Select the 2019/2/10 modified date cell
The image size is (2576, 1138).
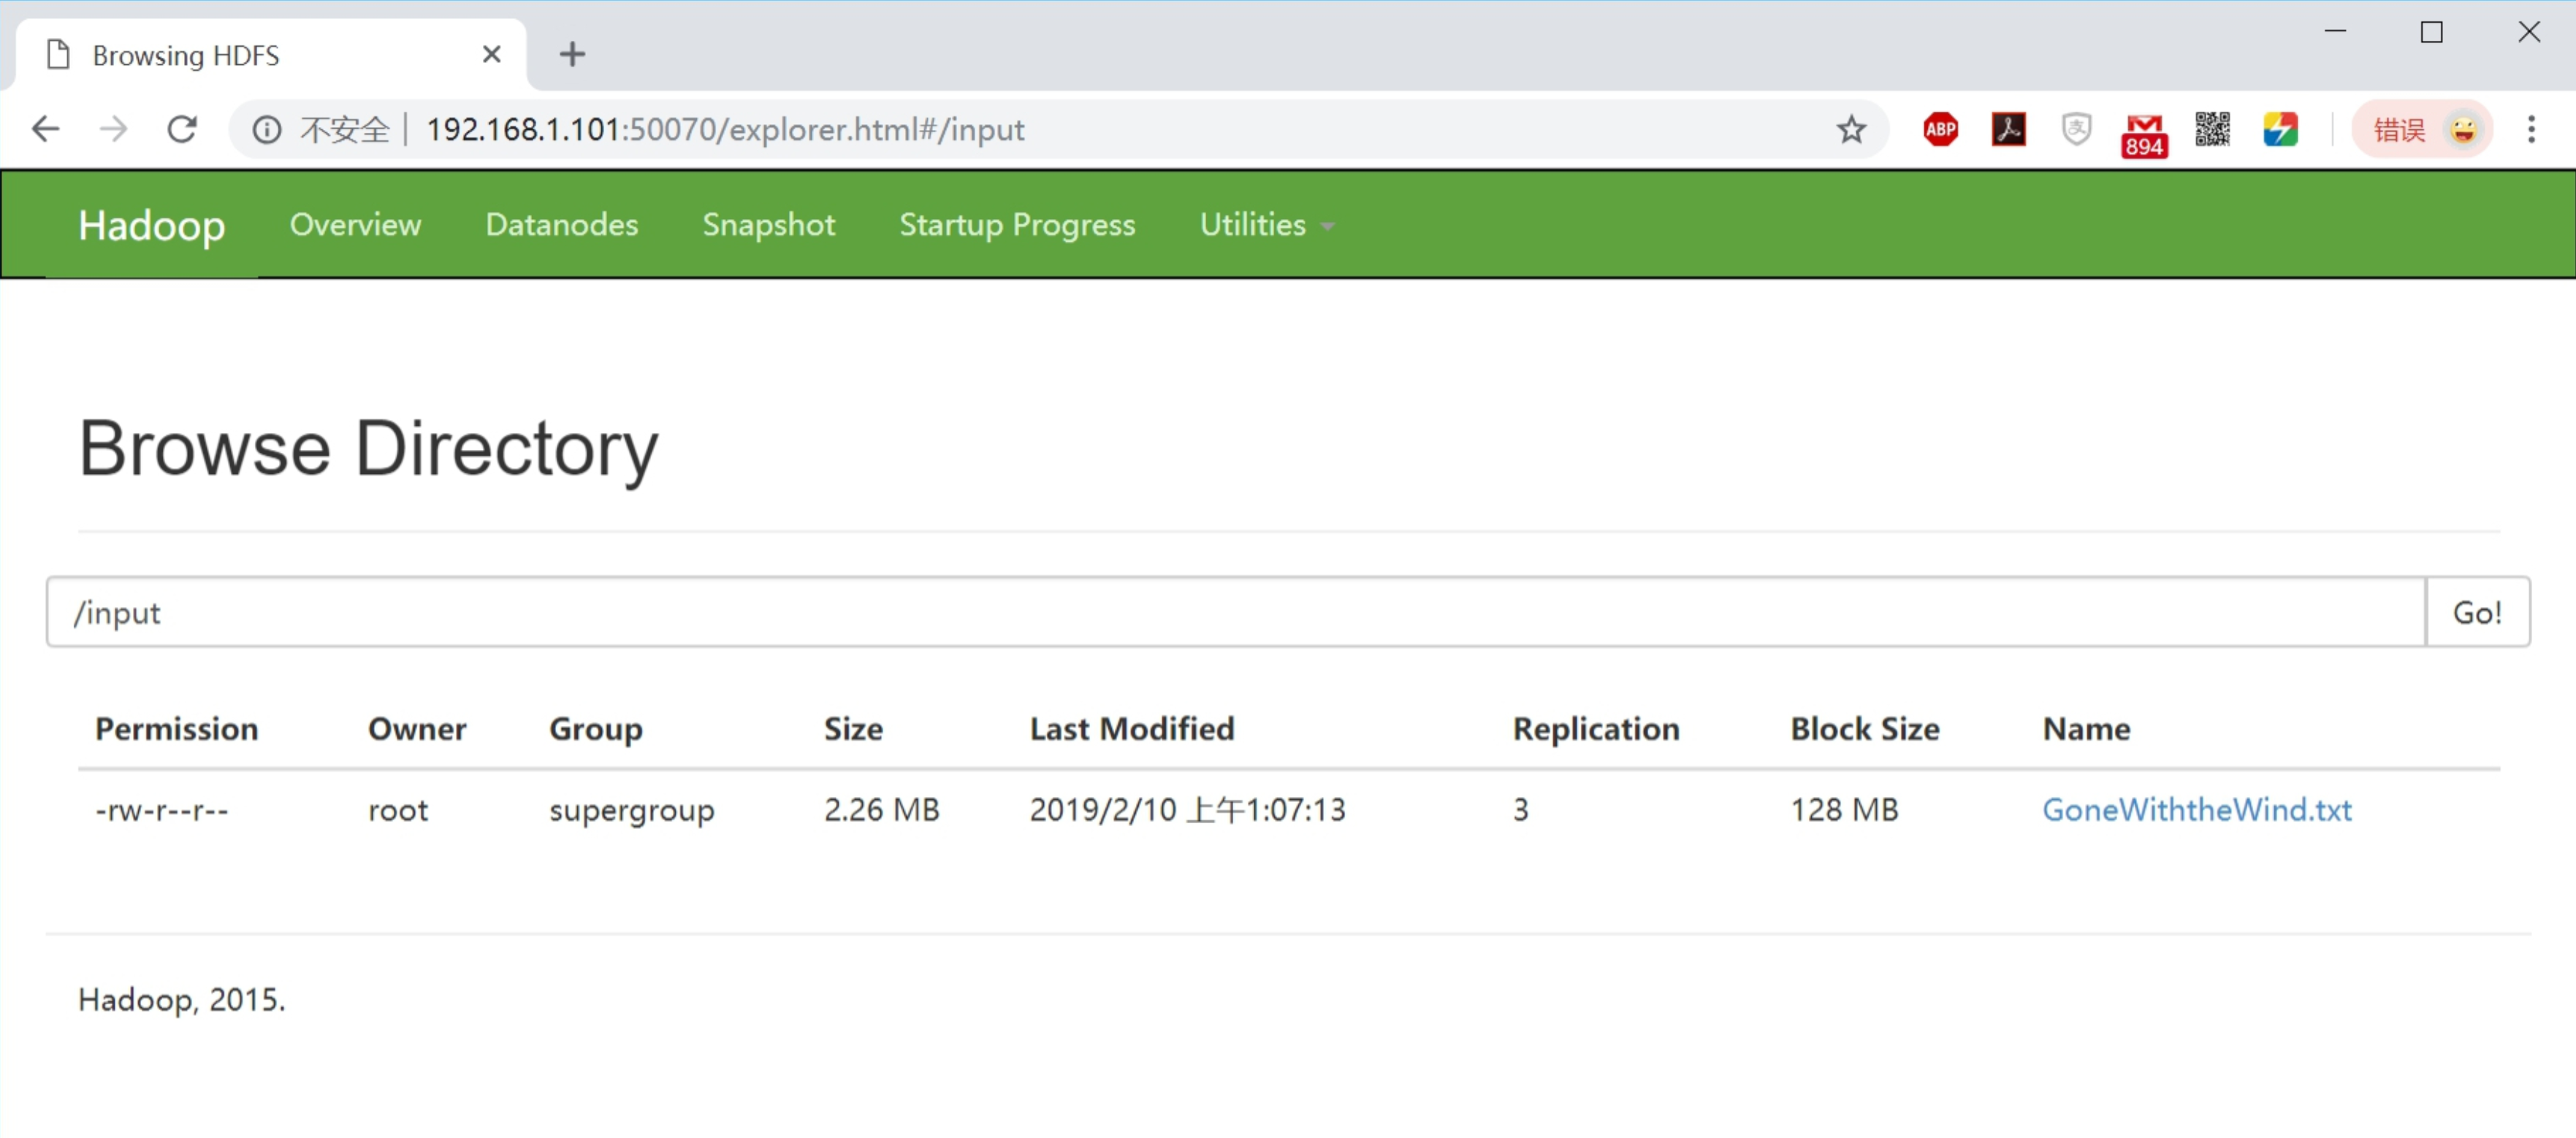1187,809
